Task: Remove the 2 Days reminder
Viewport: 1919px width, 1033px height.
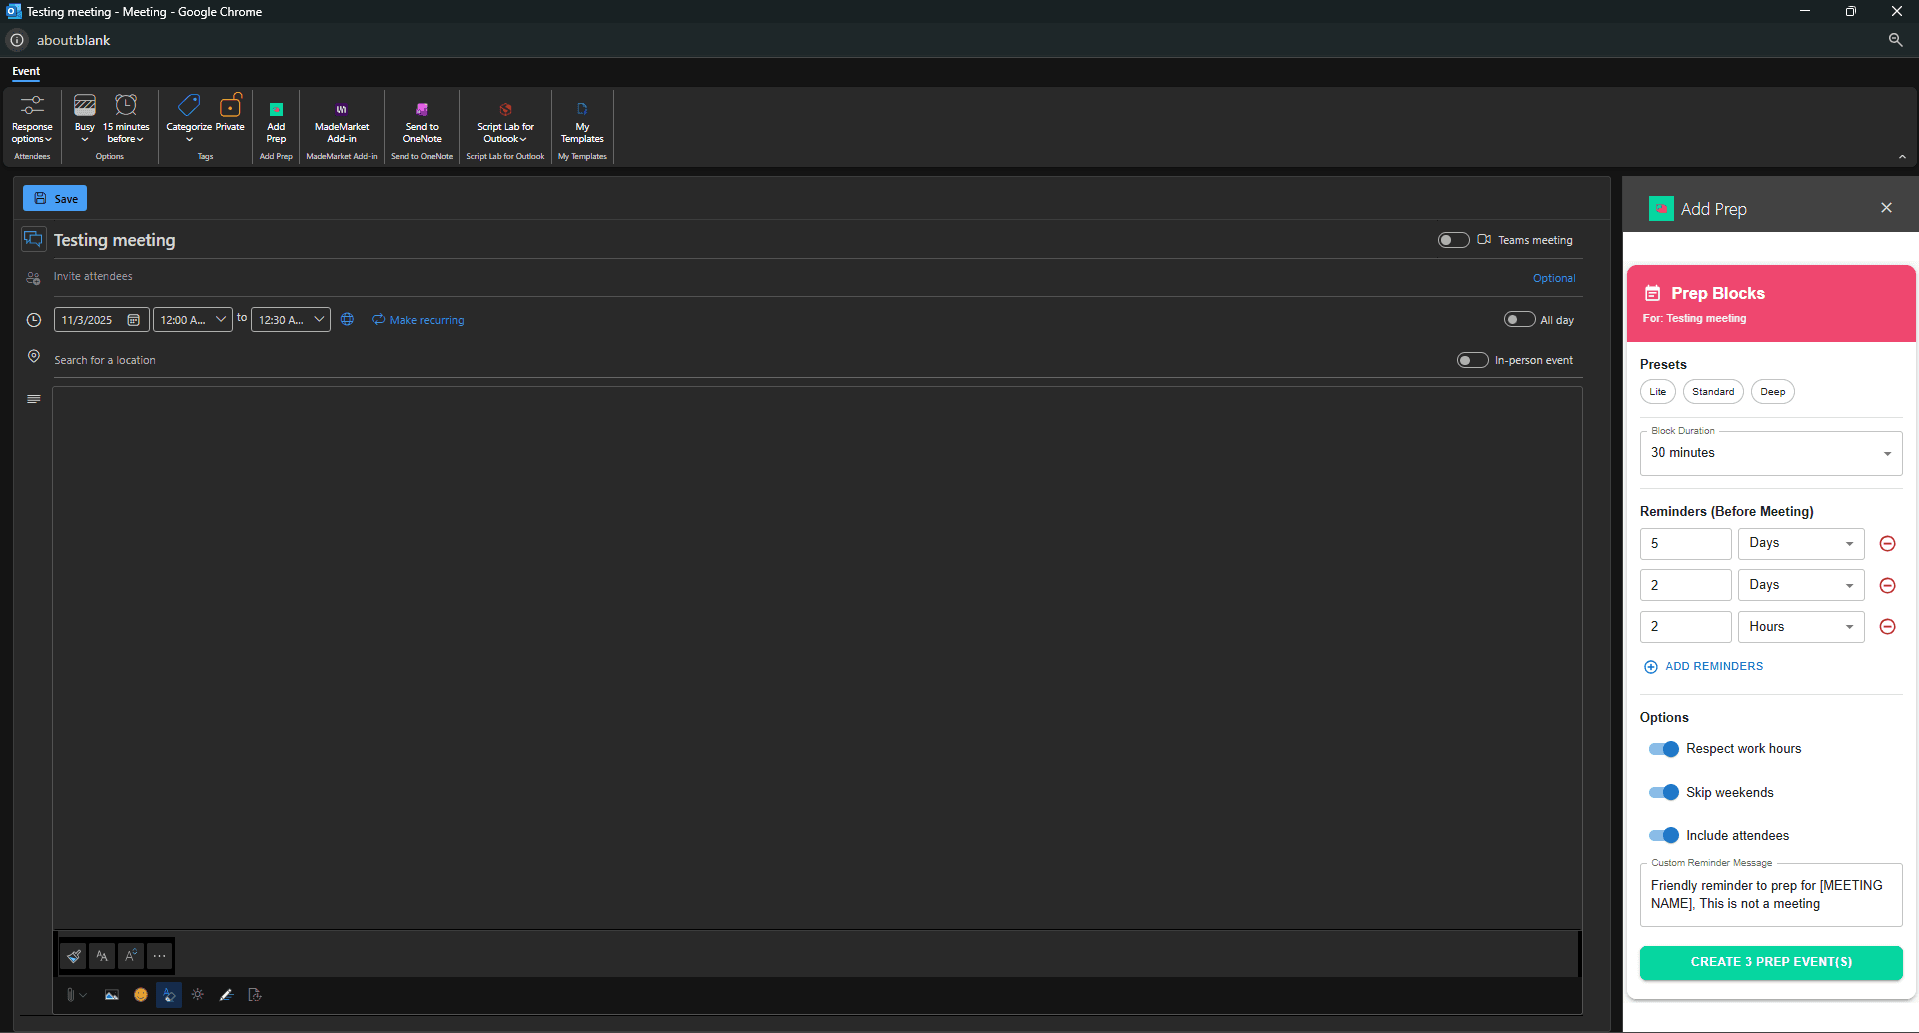Action: pyautogui.click(x=1887, y=586)
